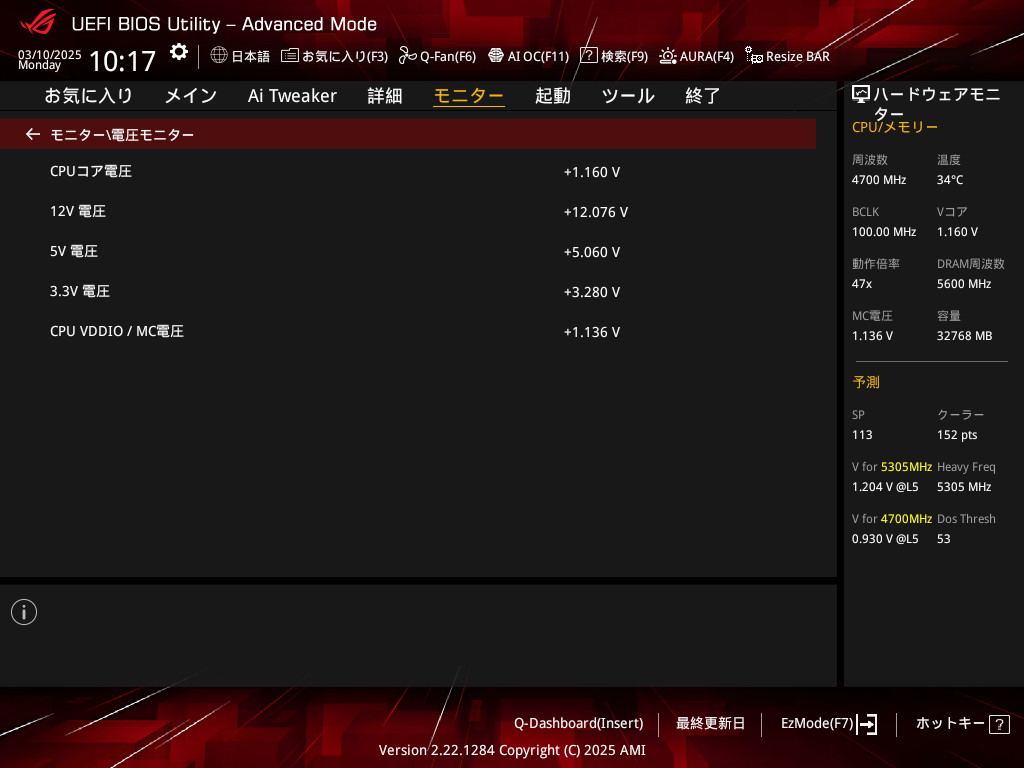1024x768 pixels.
Task: Open the 終了 tab
Action: tap(703, 96)
